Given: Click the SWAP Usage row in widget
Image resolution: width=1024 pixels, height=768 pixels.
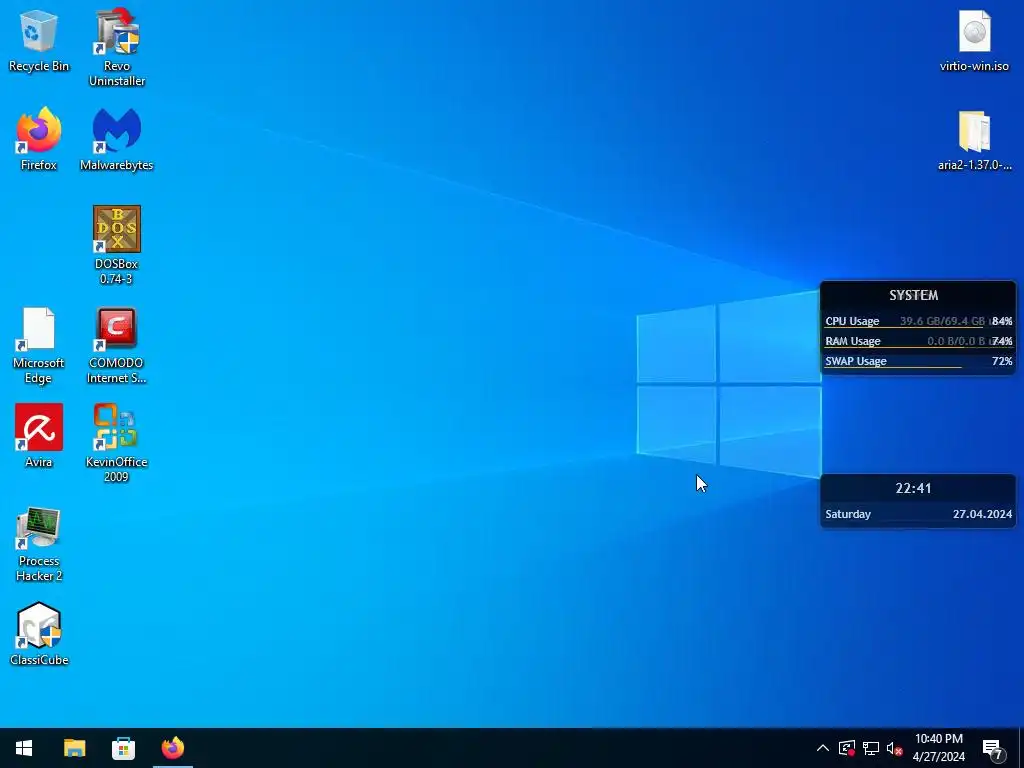Looking at the screenshot, I should click(x=918, y=361).
